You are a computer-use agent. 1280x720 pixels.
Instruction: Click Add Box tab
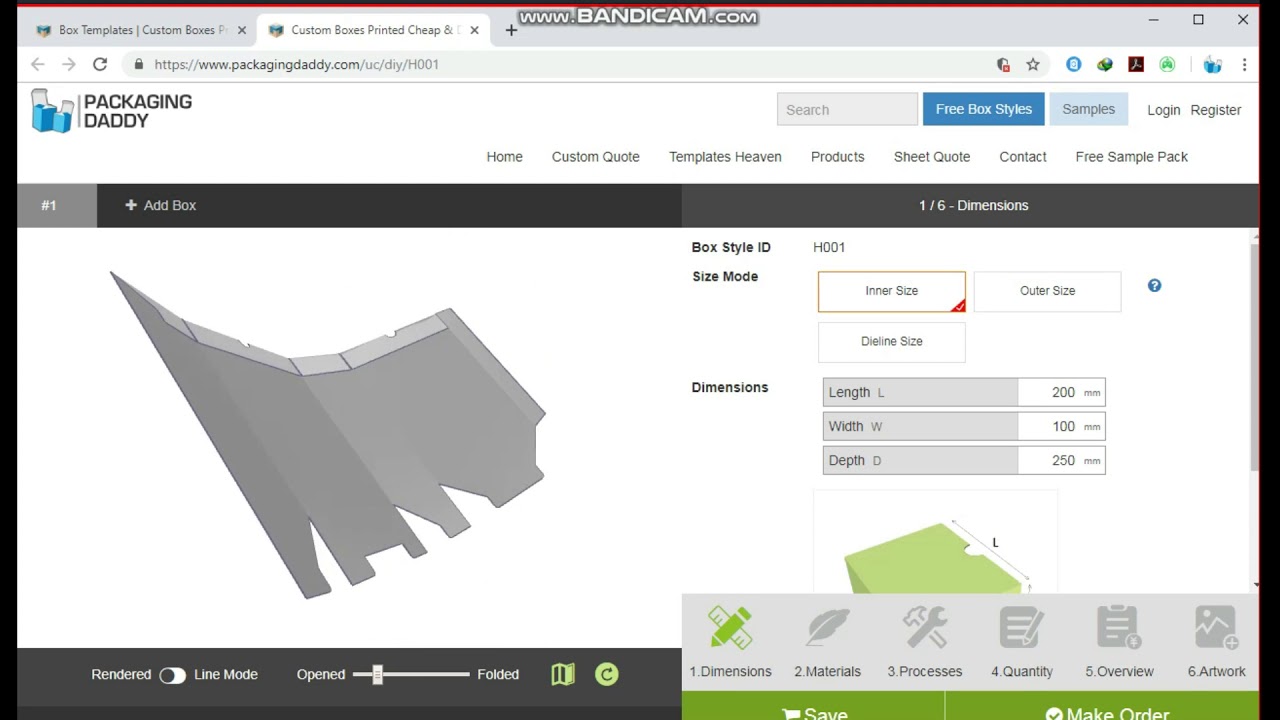(160, 205)
